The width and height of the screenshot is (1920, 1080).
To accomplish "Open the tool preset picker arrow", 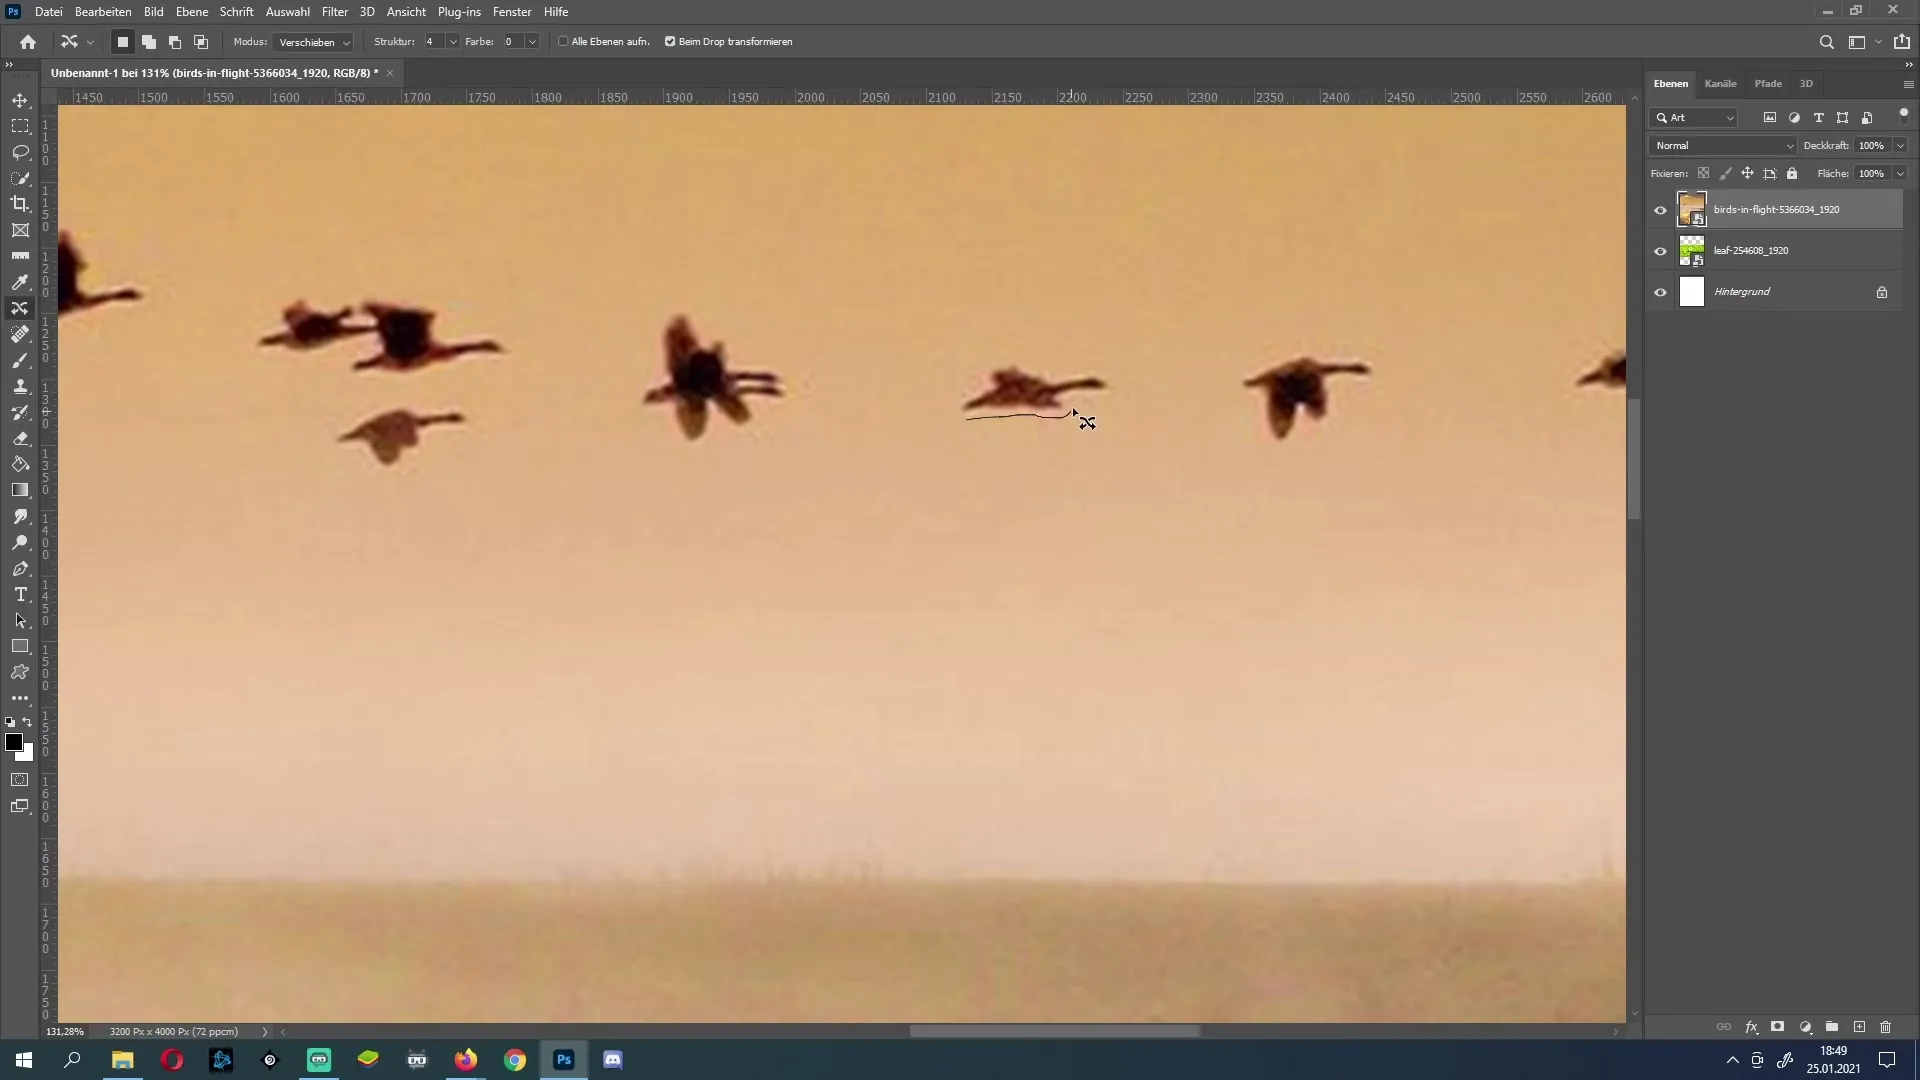I will [90, 42].
